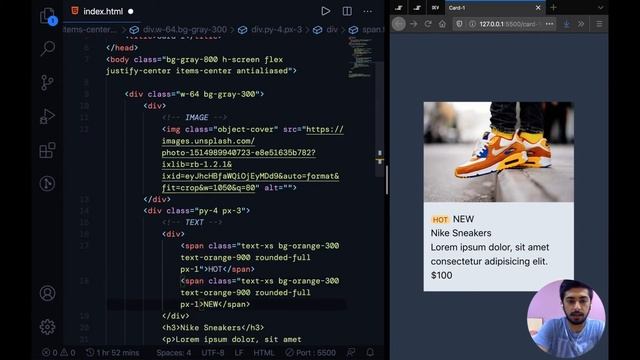The image size is (640, 360).
Task: Open the browser downloads icon
Action: 566,24
